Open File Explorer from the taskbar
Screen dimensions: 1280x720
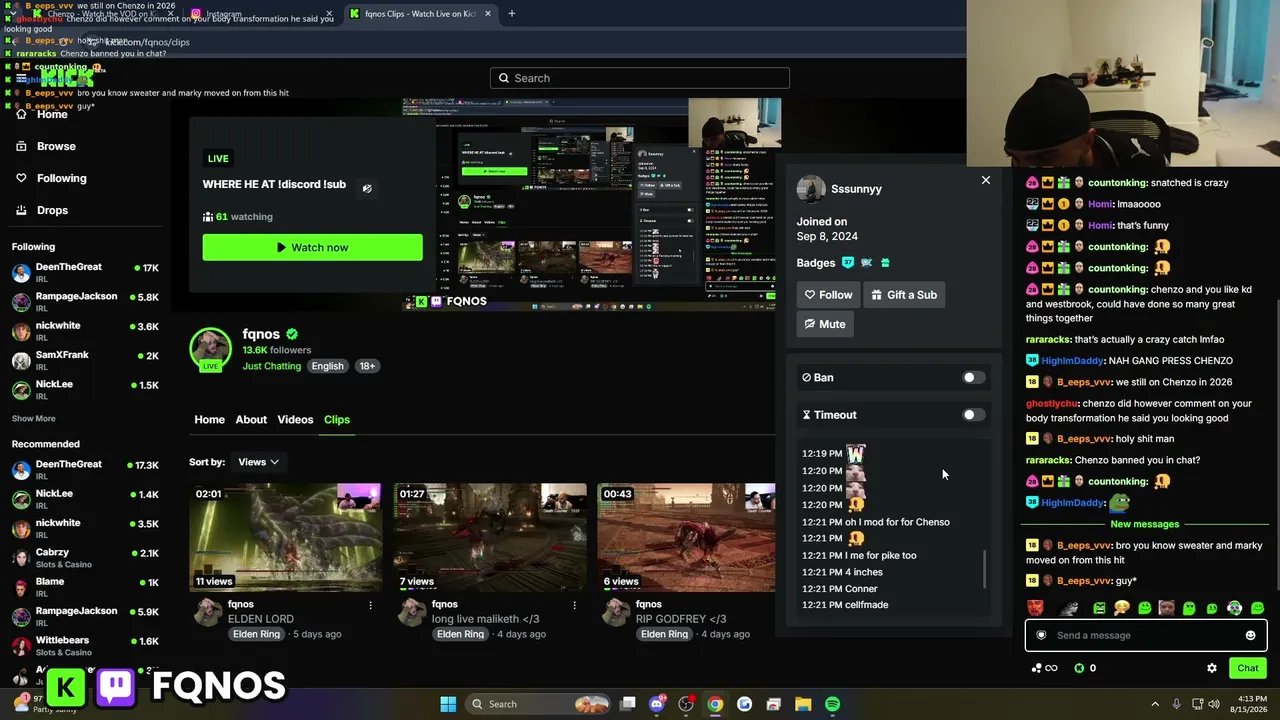coord(803,704)
